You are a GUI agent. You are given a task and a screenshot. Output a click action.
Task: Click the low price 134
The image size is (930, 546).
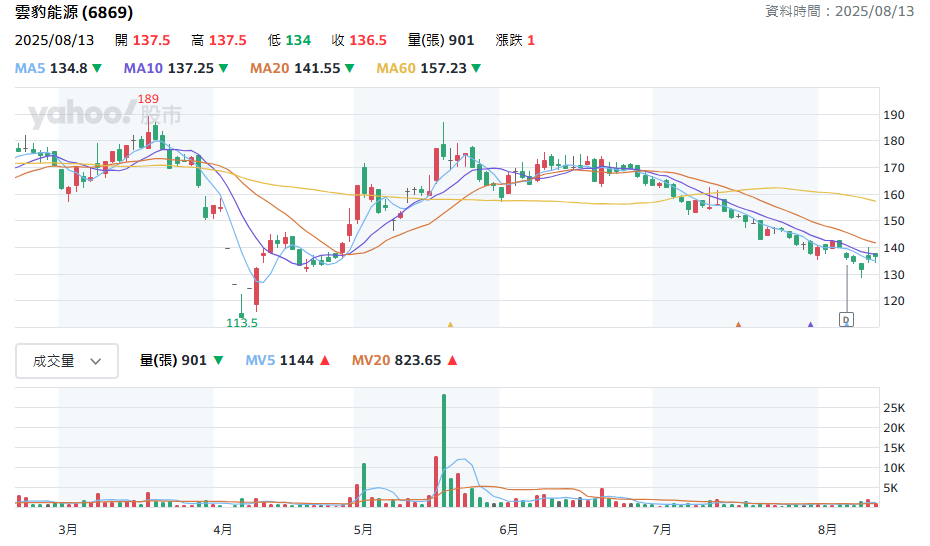(x=298, y=40)
